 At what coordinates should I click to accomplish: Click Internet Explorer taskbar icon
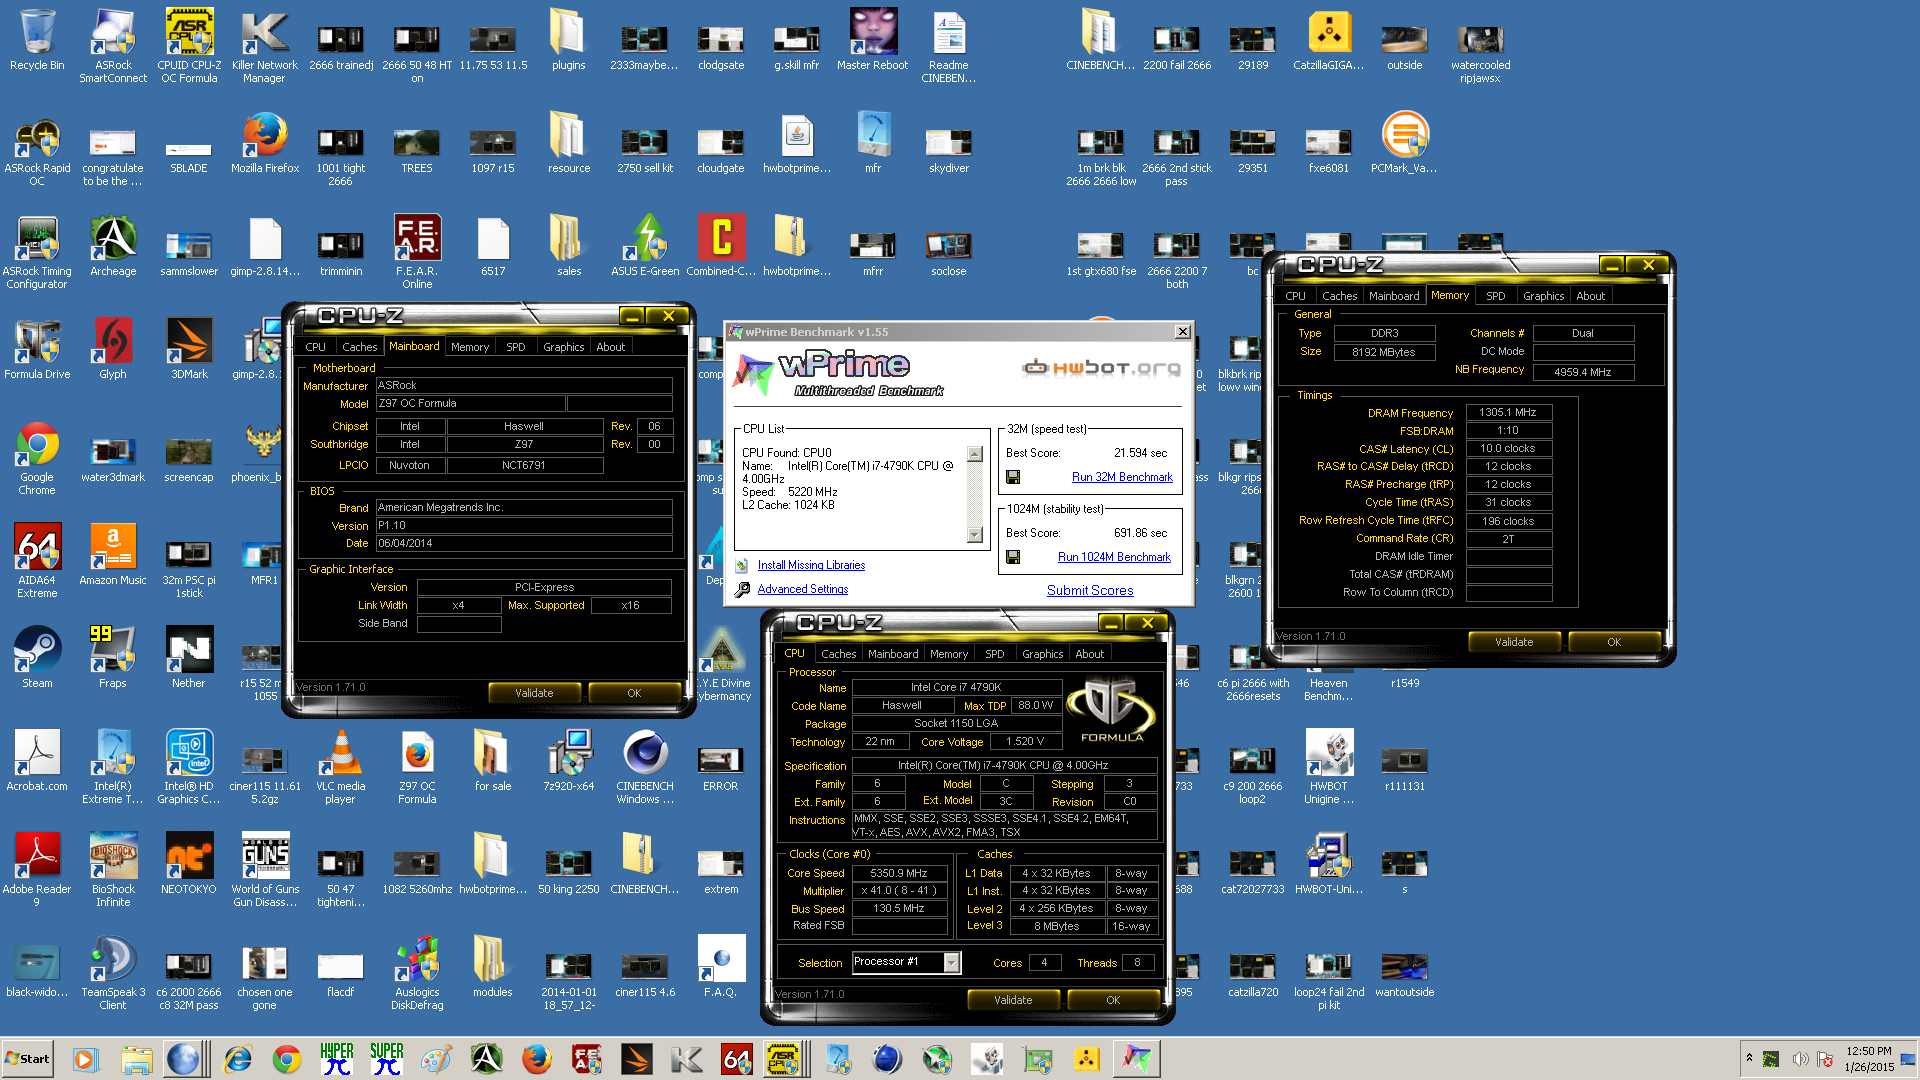(237, 1058)
